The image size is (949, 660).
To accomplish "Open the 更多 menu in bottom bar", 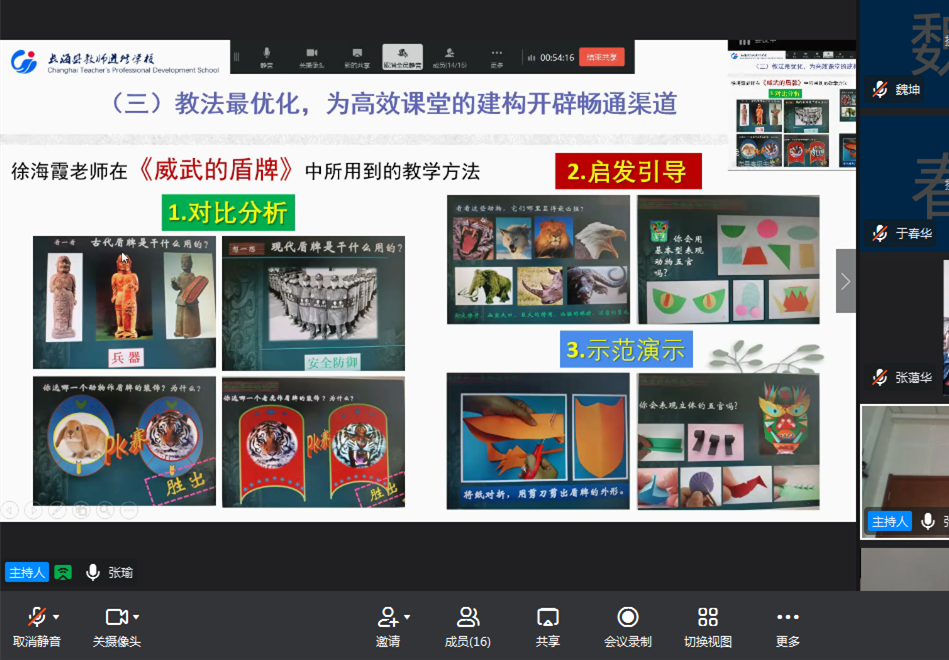I will [787, 627].
